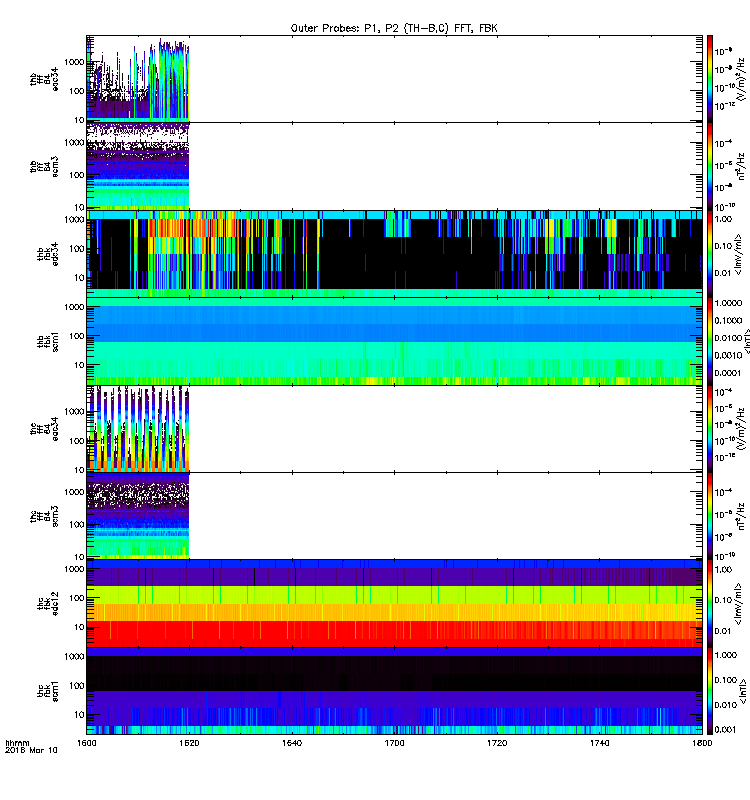Image resolution: width=750 pixels, height=800 pixels.
Task: Click the (V/m)²/Hz unit label of thb eac34
Action: (x=740, y=80)
